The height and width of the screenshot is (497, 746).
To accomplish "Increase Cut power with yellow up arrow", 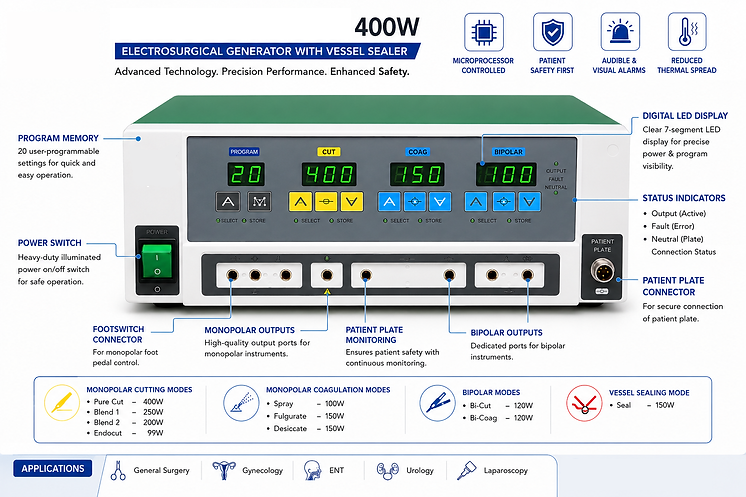I will (x=301, y=202).
